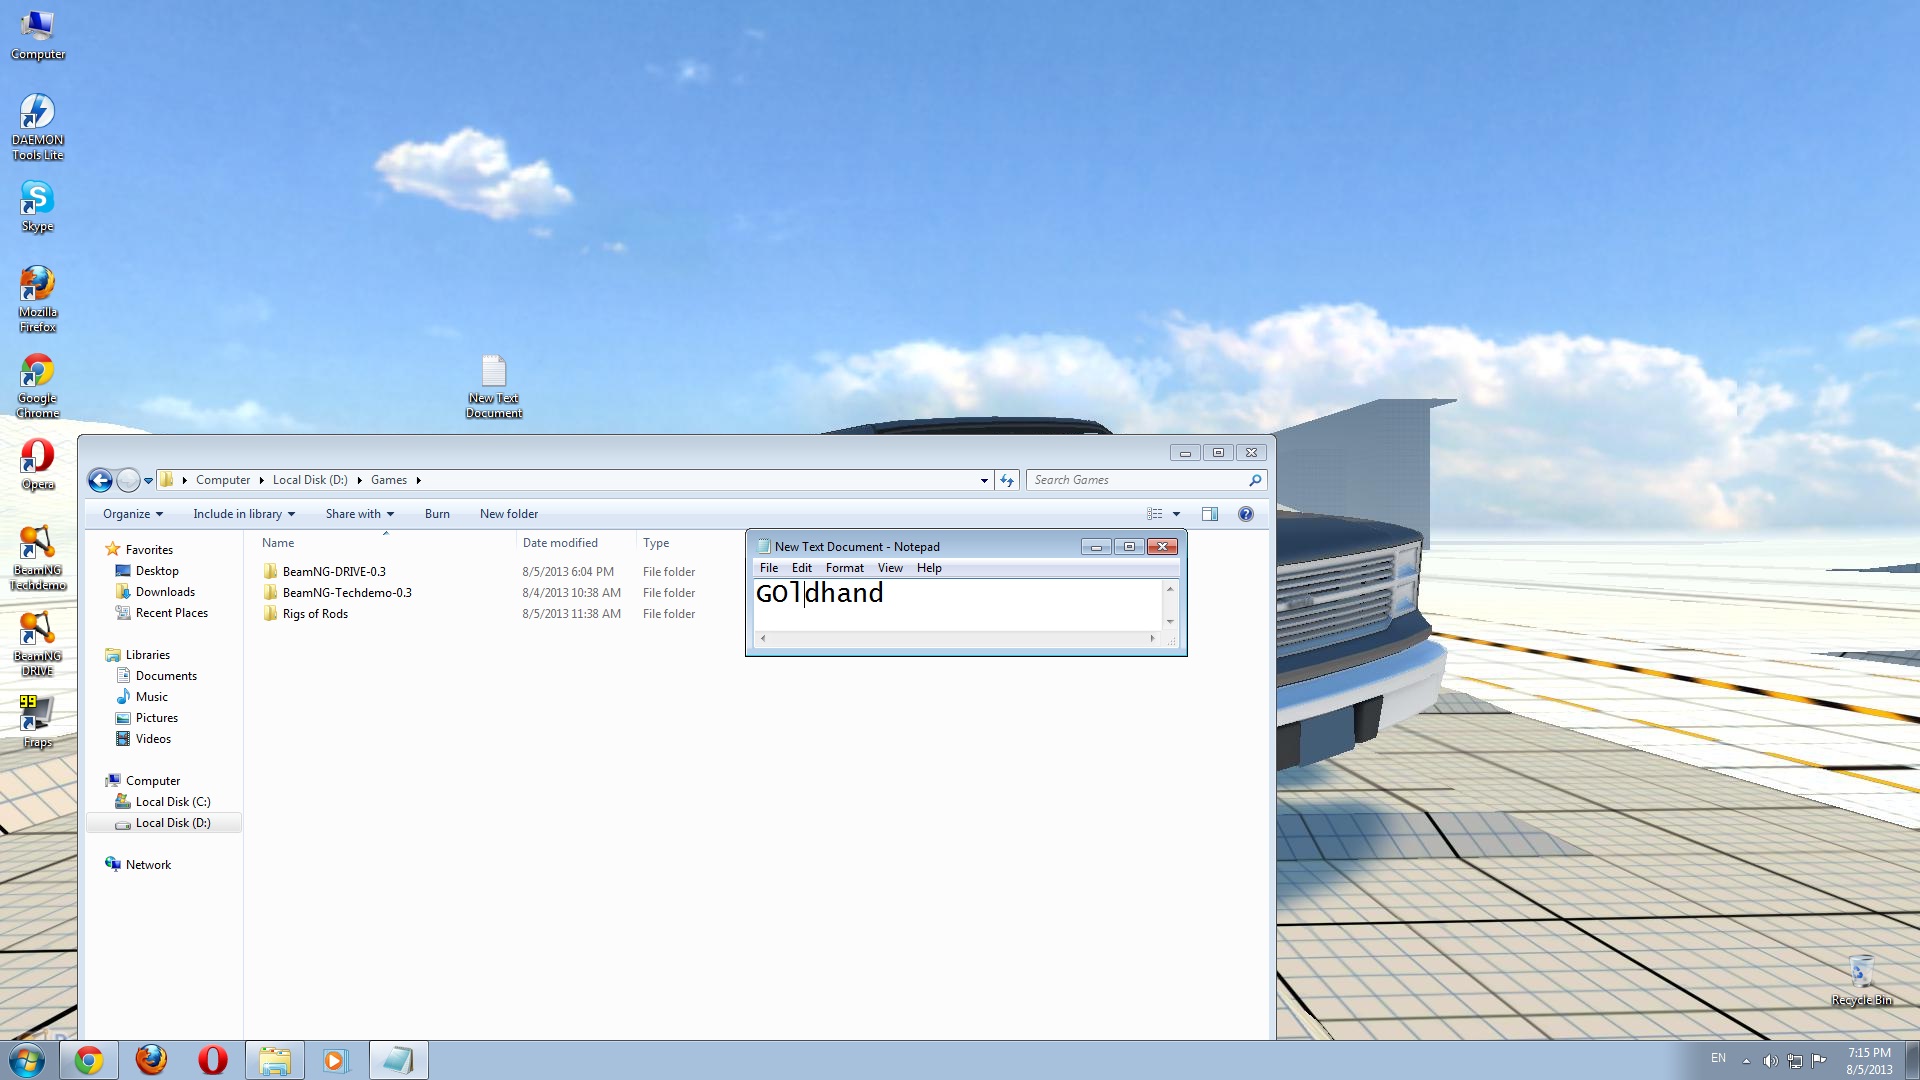Select BeamNG-Techdemo-0.3 folder
1920x1080 pixels.
[x=347, y=593]
